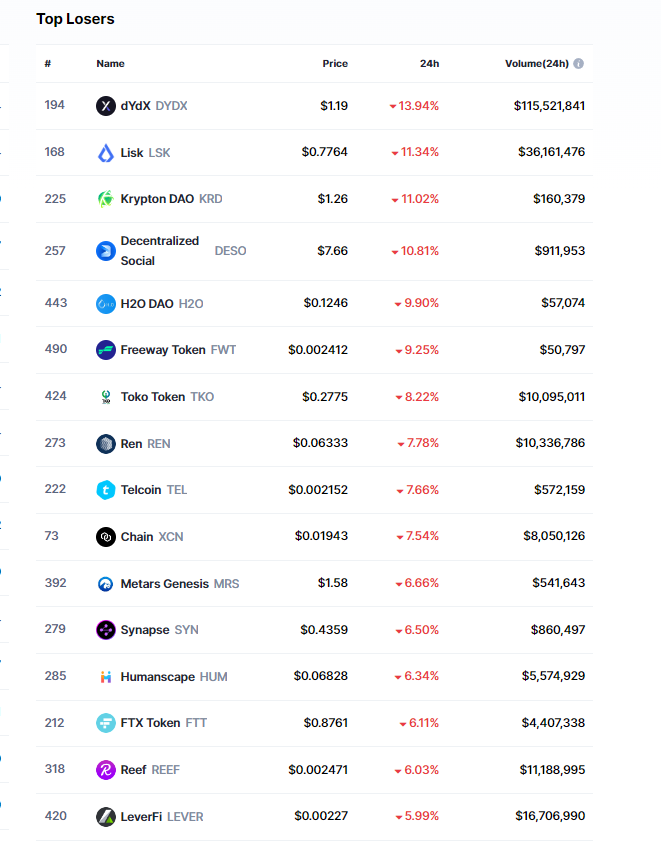
Task: Open the Humanscape HUM link
Action: point(173,677)
